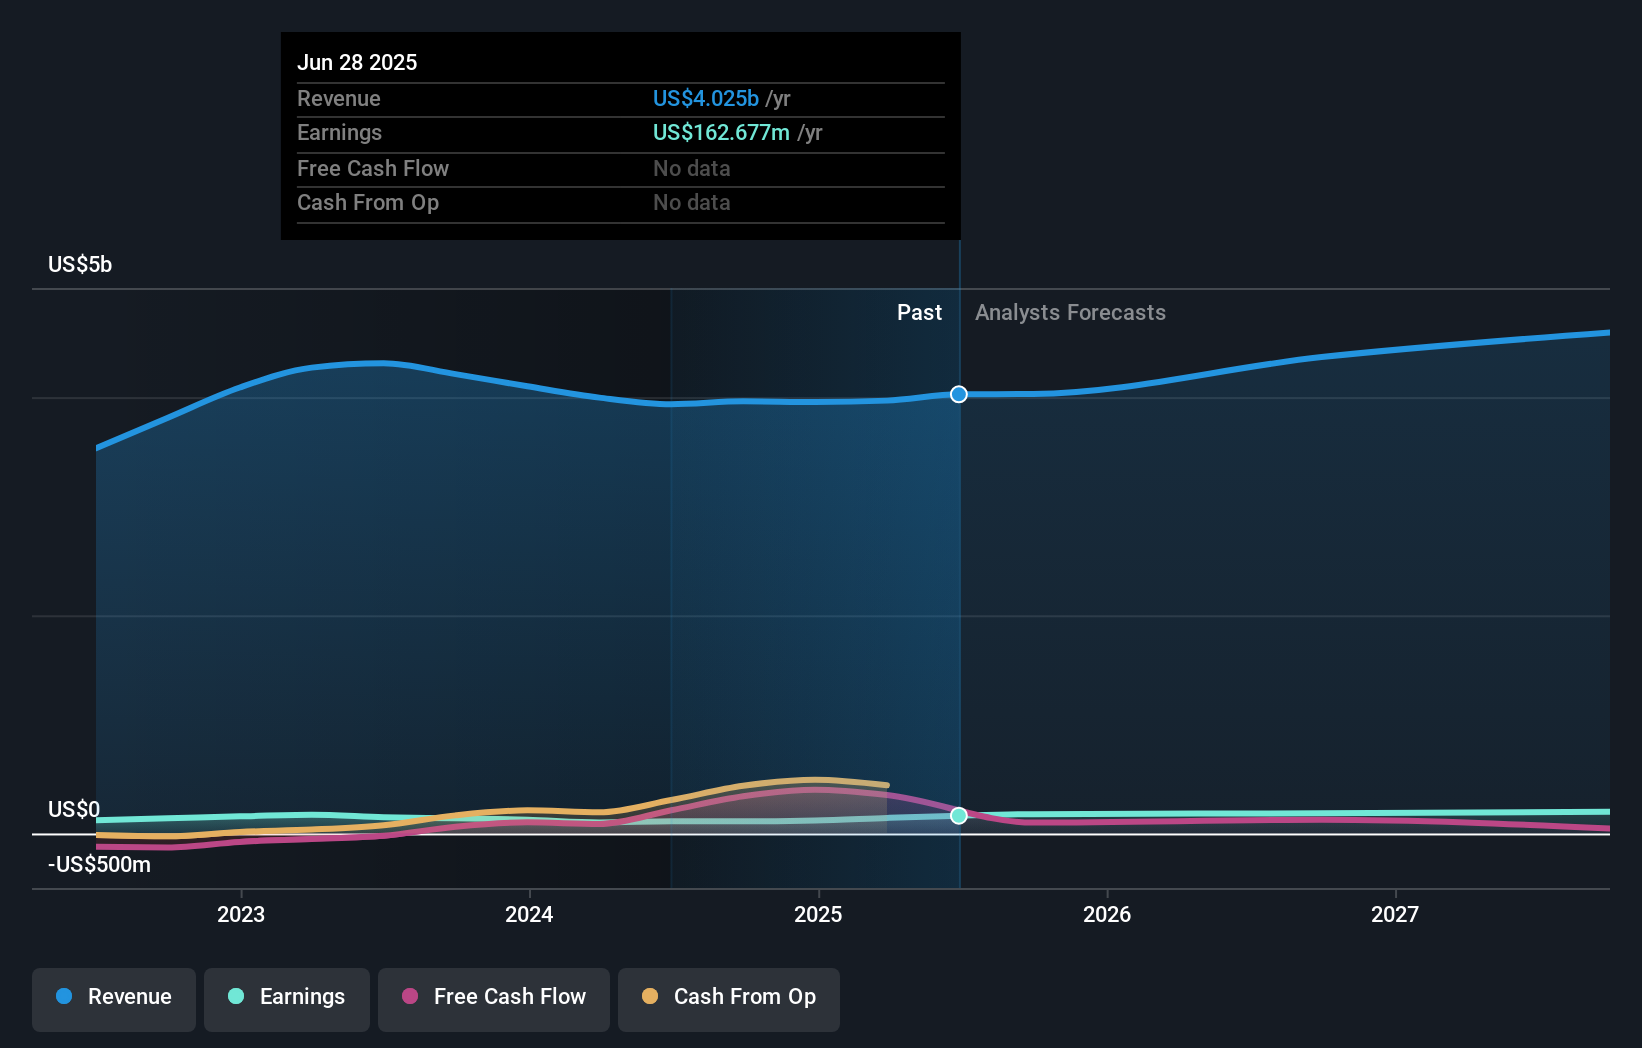Image resolution: width=1642 pixels, height=1048 pixels.
Task: Click the -US$500m y-axis label
Action: click(x=99, y=864)
